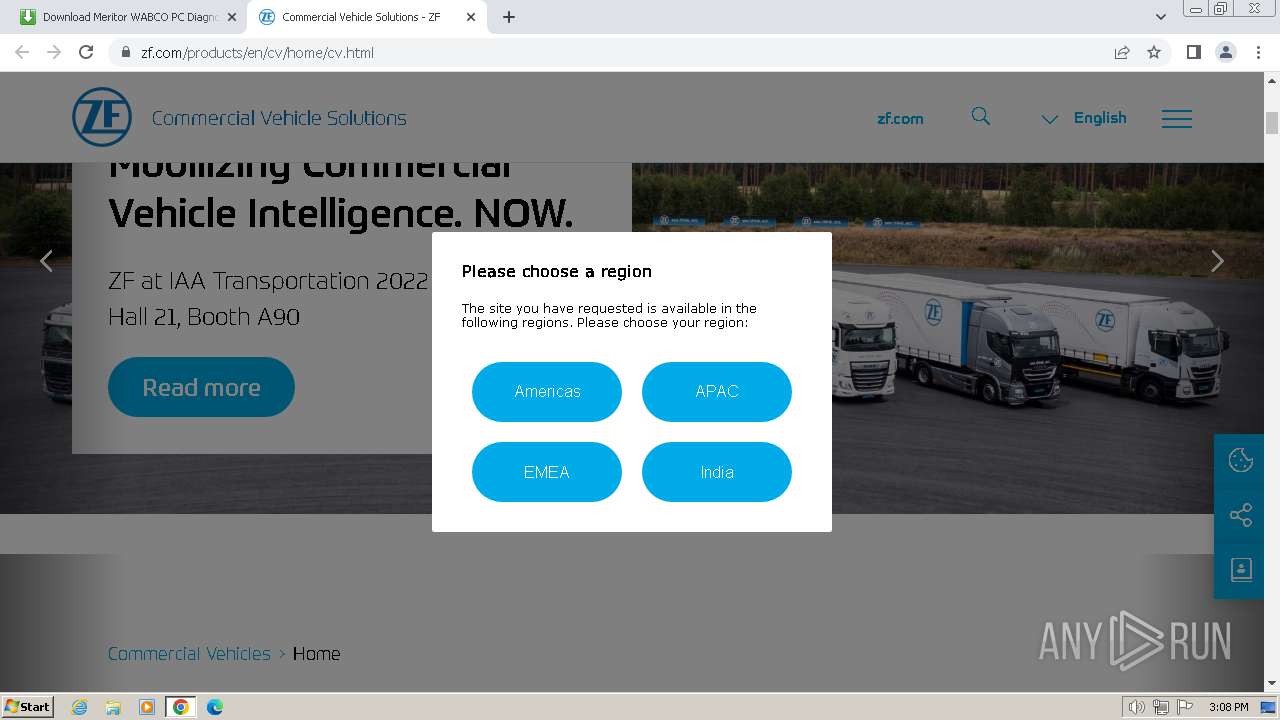Open network icon in system tray

click(1161, 707)
